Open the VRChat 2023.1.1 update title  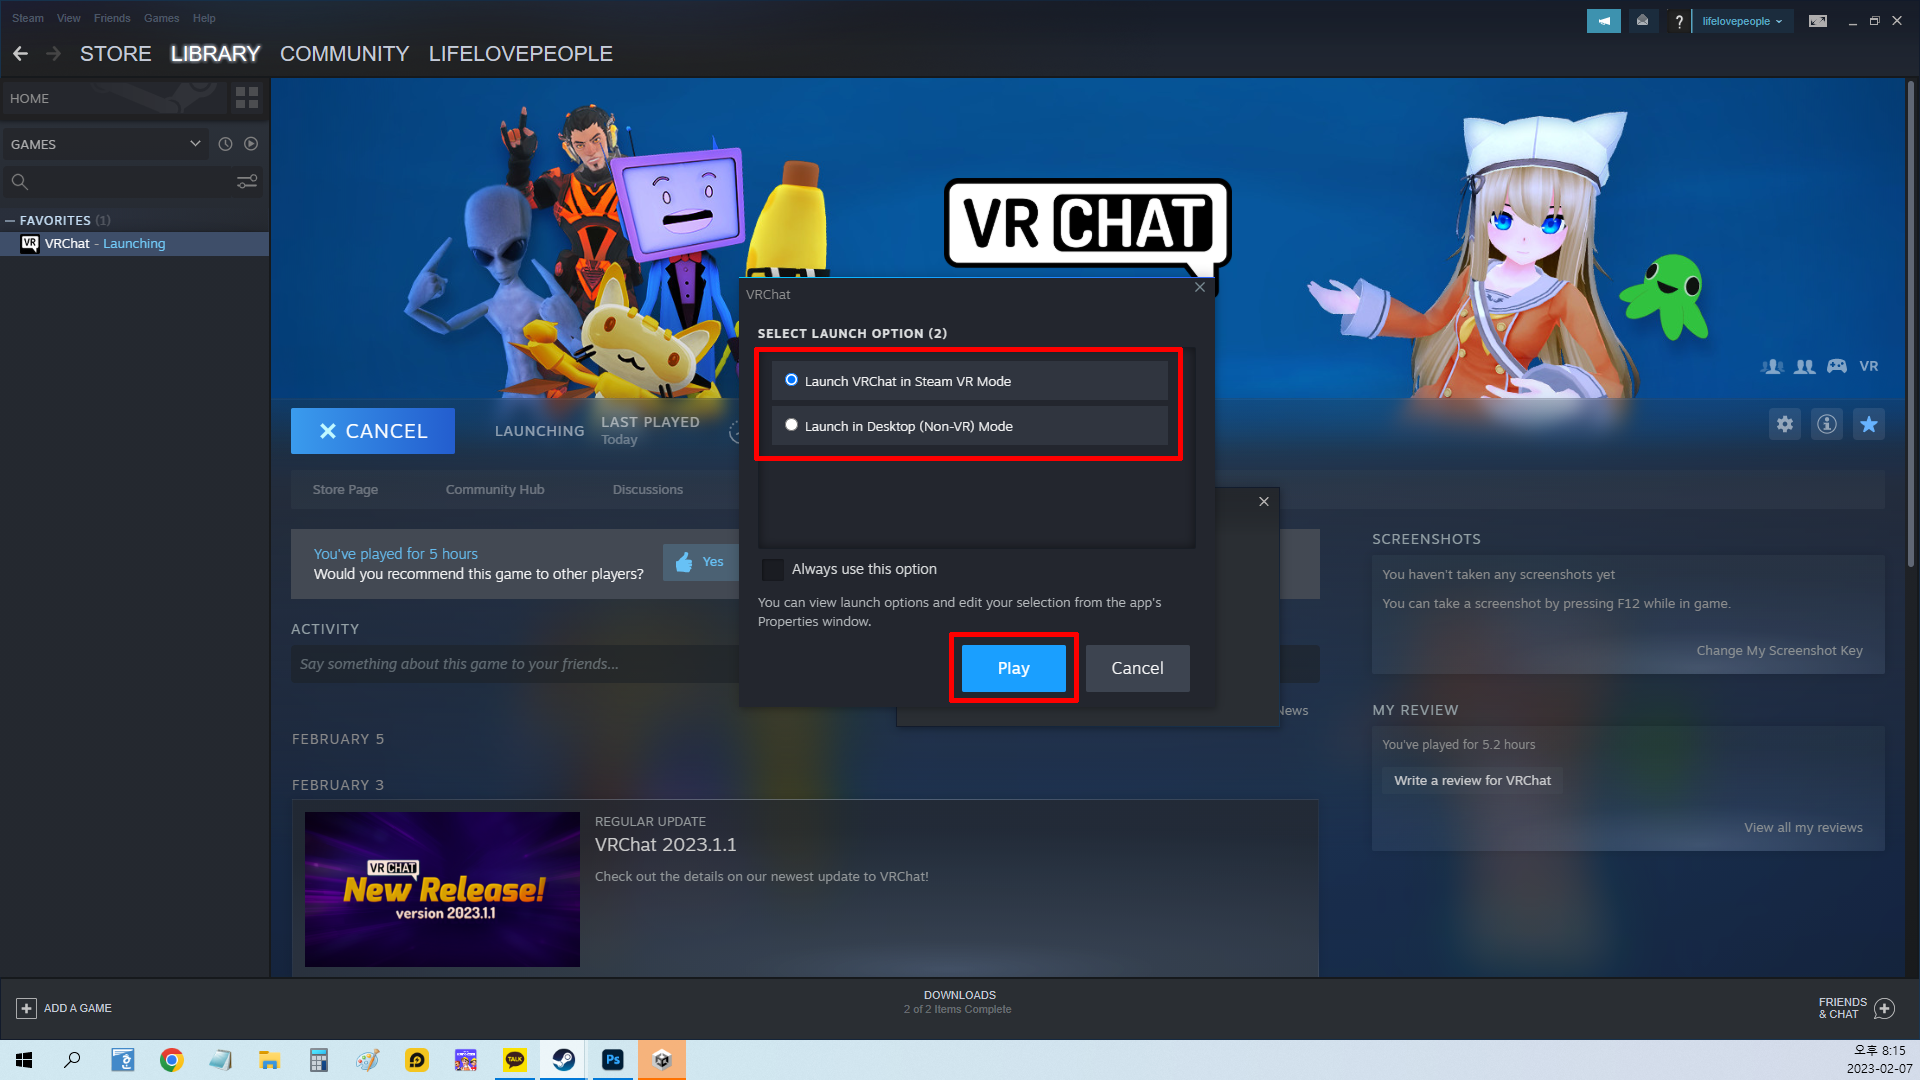tap(665, 845)
